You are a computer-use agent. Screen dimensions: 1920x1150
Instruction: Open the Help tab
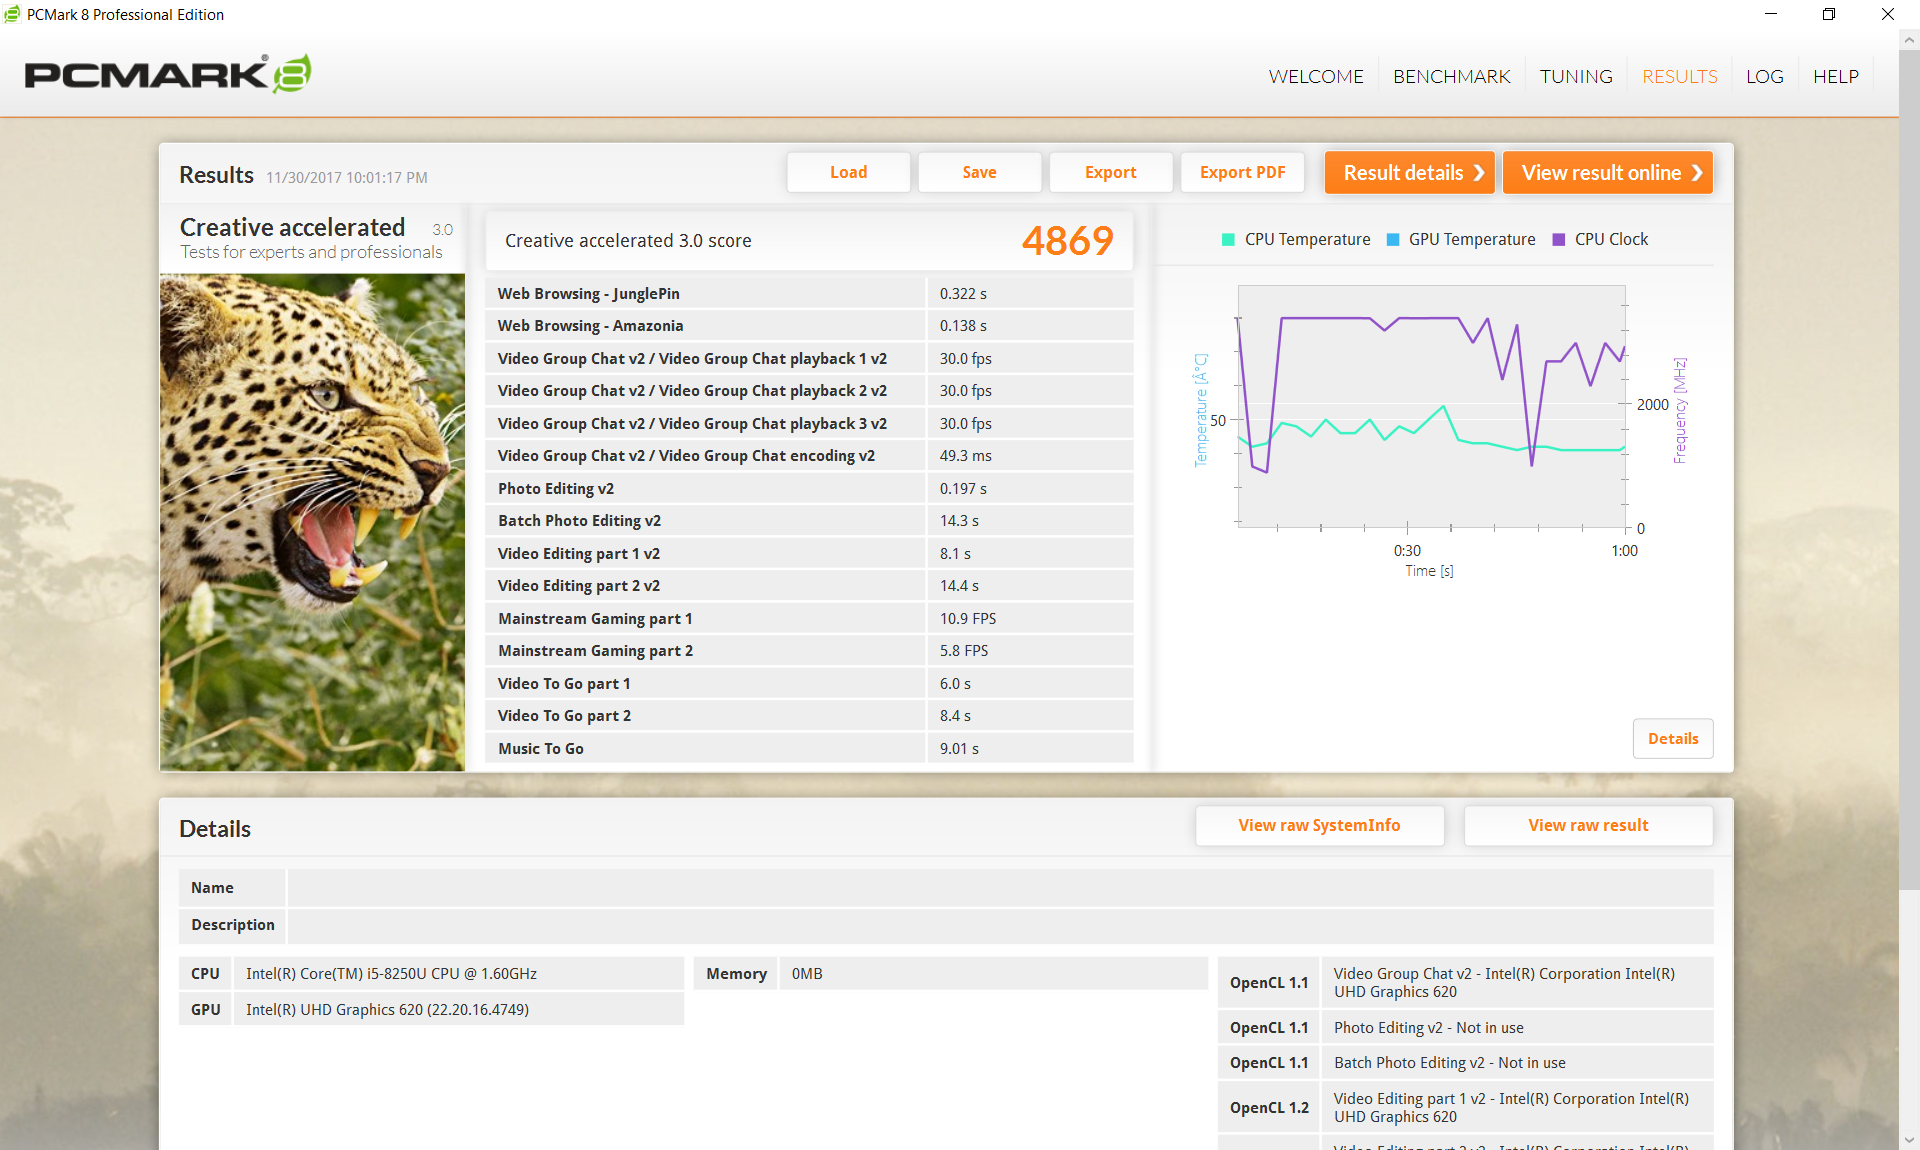tap(1835, 77)
